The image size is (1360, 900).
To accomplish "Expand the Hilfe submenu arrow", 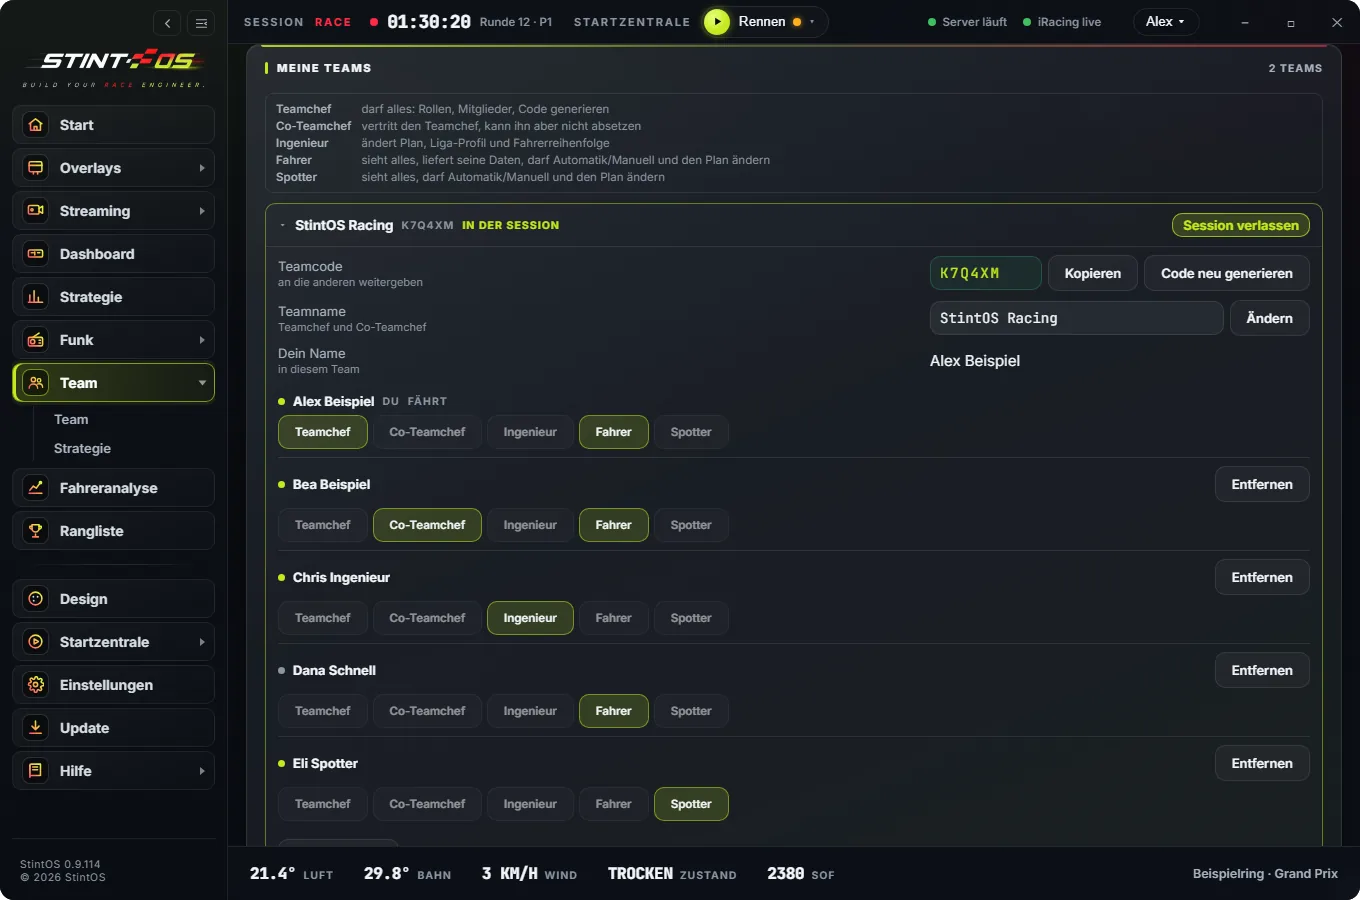I will [202, 771].
